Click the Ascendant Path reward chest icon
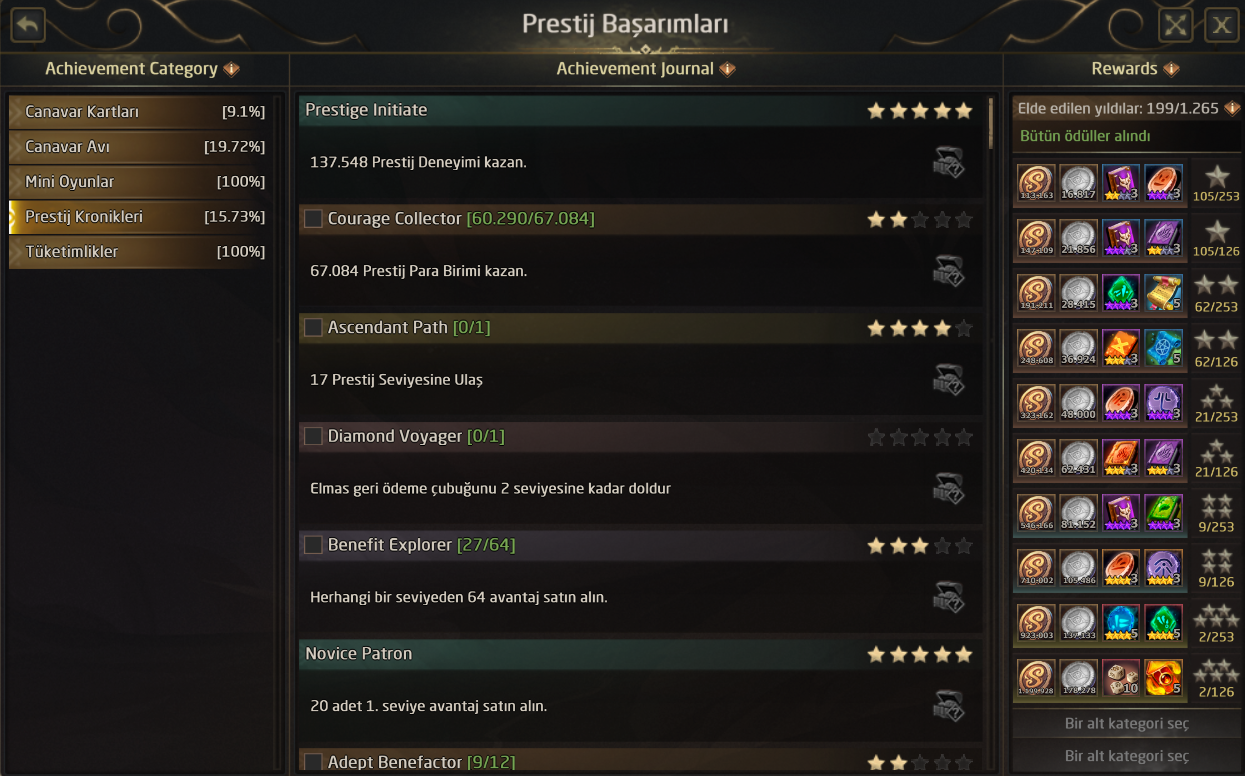The width and height of the screenshot is (1245, 776). [x=948, y=380]
